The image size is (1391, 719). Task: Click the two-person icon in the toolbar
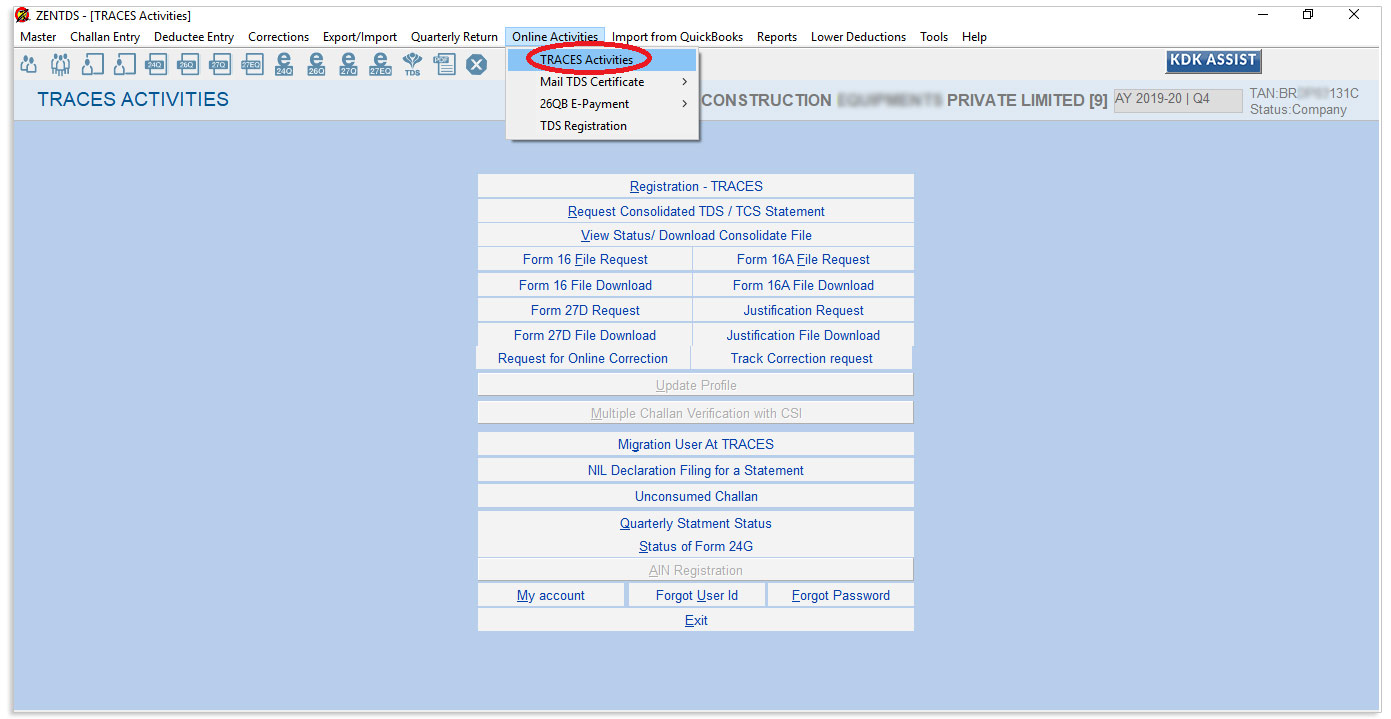tap(29, 65)
